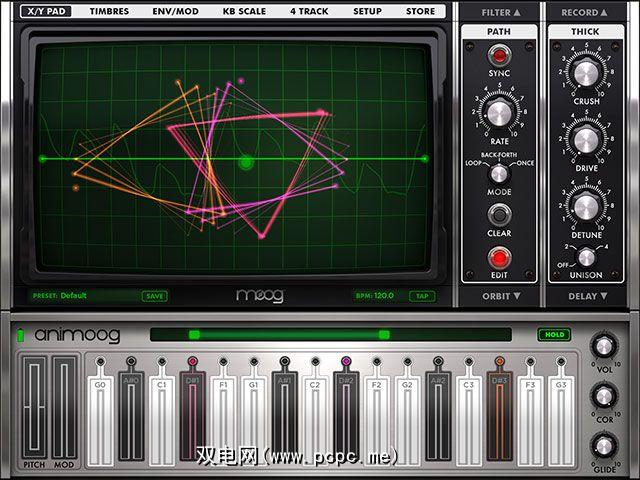Image resolution: width=640 pixels, height=480 pixels.
Task: Click the indicator light above C2 key
Action: pos(315,361)
